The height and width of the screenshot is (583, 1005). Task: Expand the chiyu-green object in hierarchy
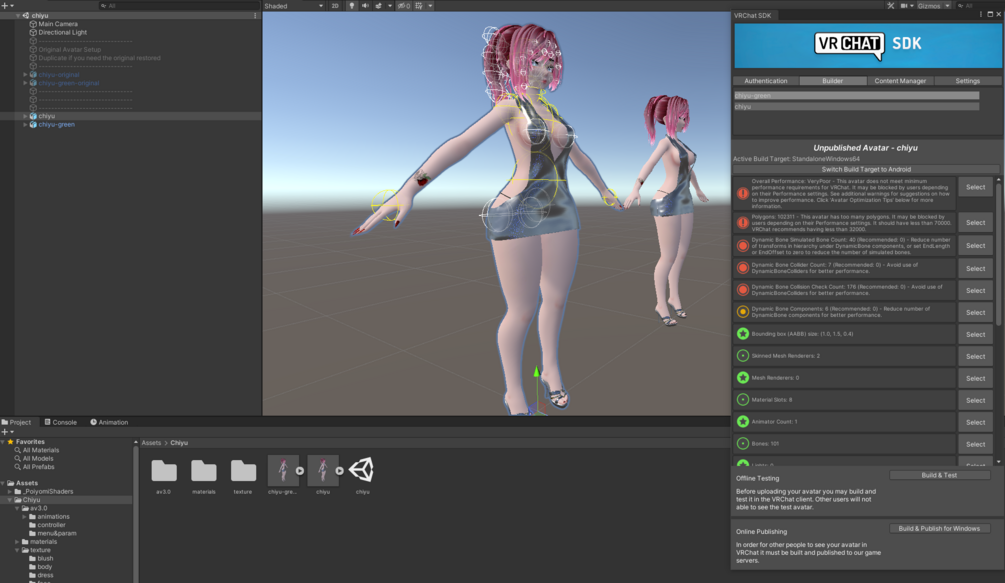click(25, 125)
